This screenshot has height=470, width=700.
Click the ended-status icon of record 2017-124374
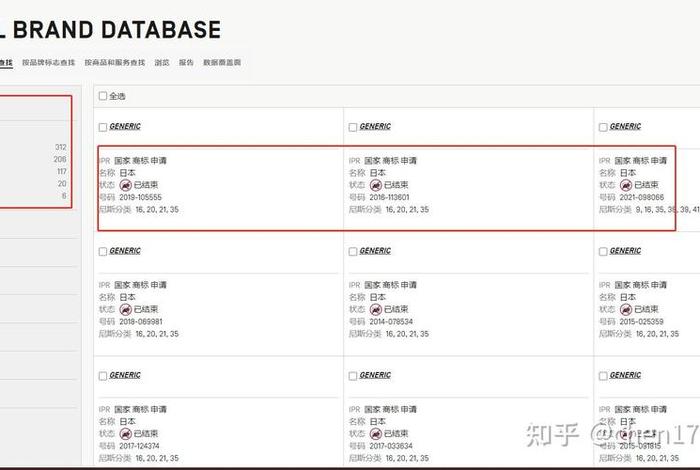(x=125, y=433)
